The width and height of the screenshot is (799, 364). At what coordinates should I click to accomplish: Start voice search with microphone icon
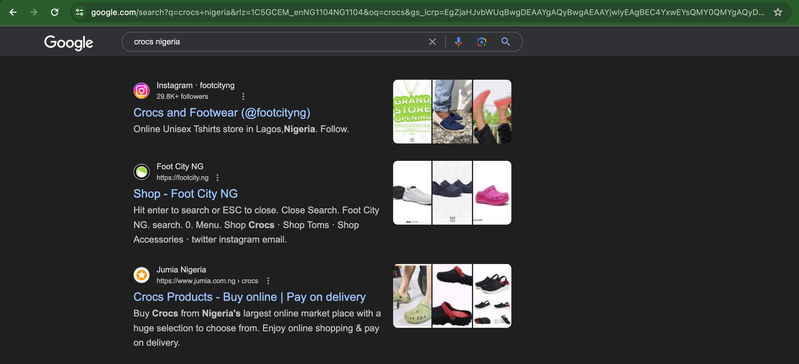coord(458,42)
